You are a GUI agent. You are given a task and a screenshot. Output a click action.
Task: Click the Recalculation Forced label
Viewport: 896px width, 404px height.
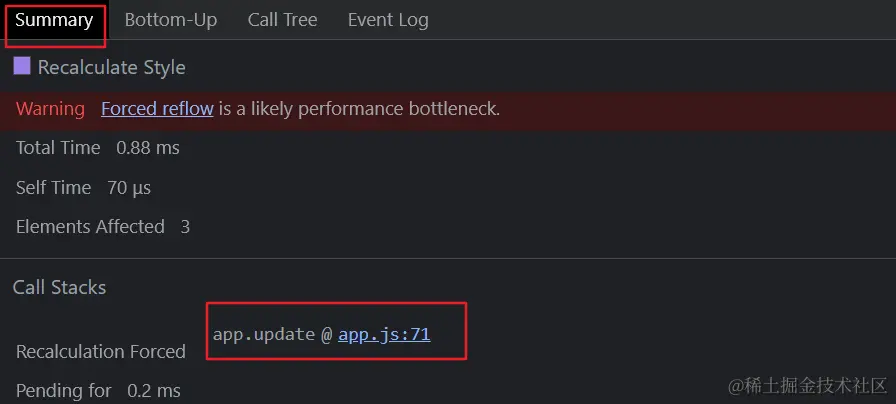click(x=101, y=351)
